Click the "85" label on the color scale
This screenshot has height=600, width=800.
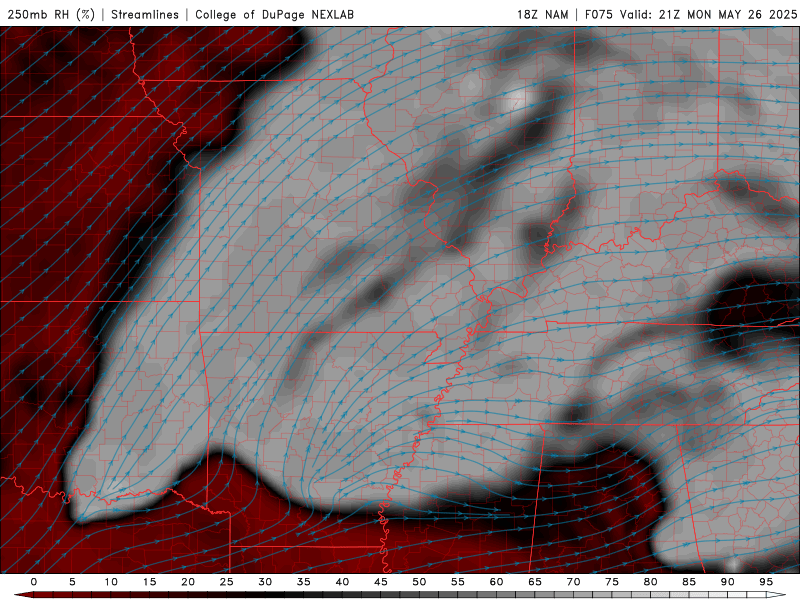pyautogui.click(x=689, y=582)
